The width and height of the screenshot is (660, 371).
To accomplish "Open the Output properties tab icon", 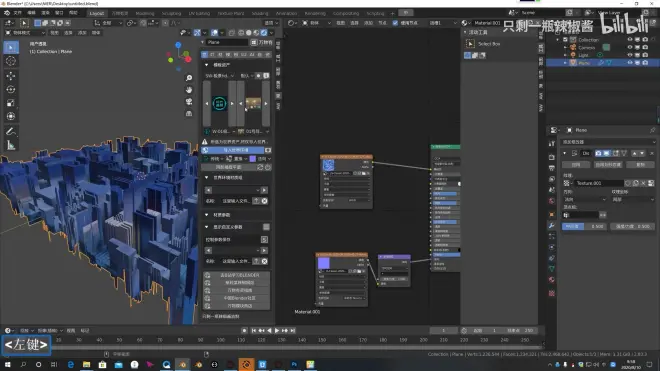I will (x=552, y=168).
